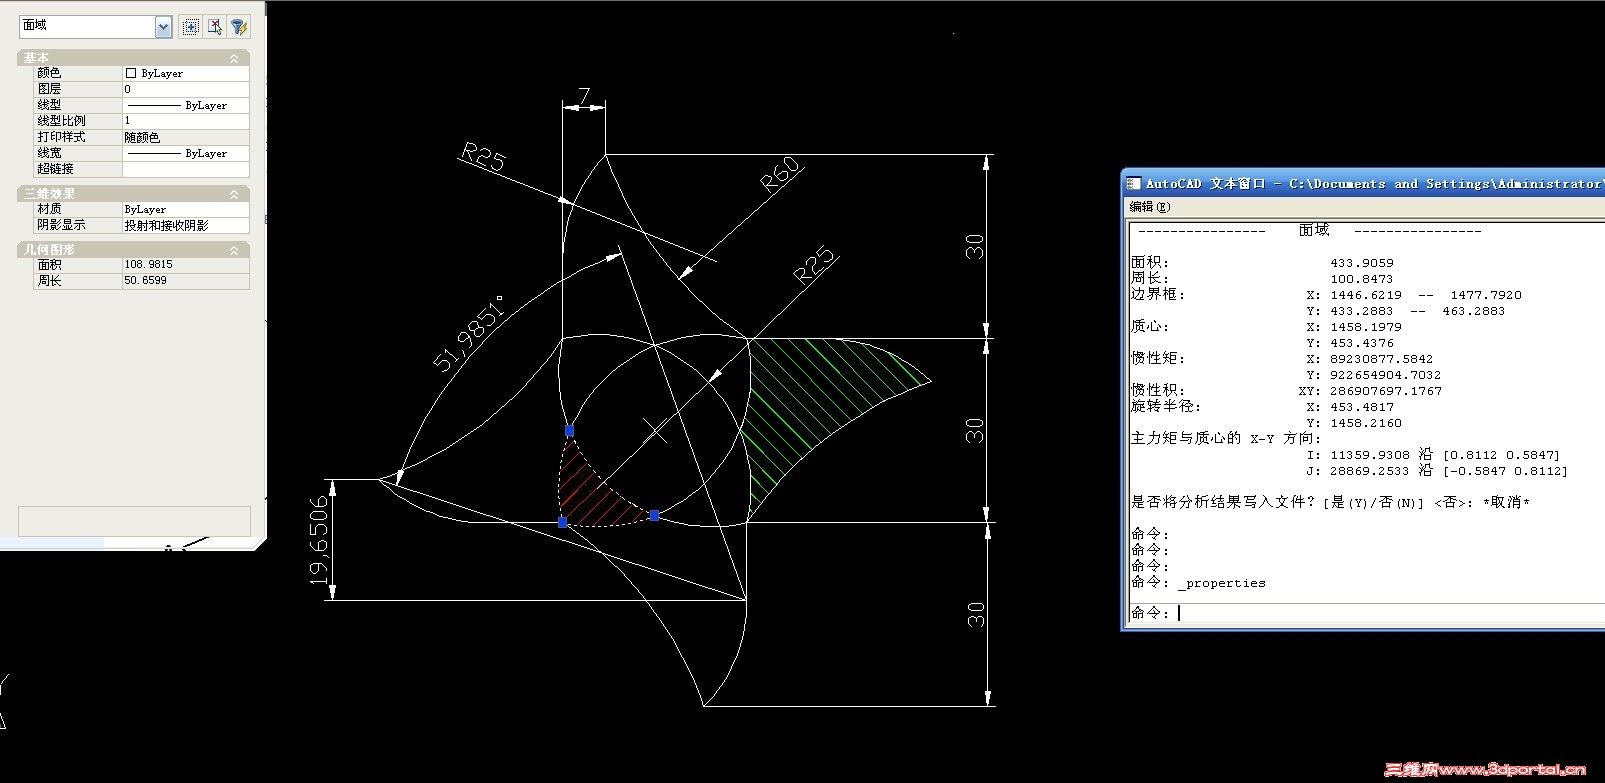Viewport: 1605px width, 783px height.
Task: Click the AutoCAD 文本窗口 title bar
Action: coord(1365,183)
